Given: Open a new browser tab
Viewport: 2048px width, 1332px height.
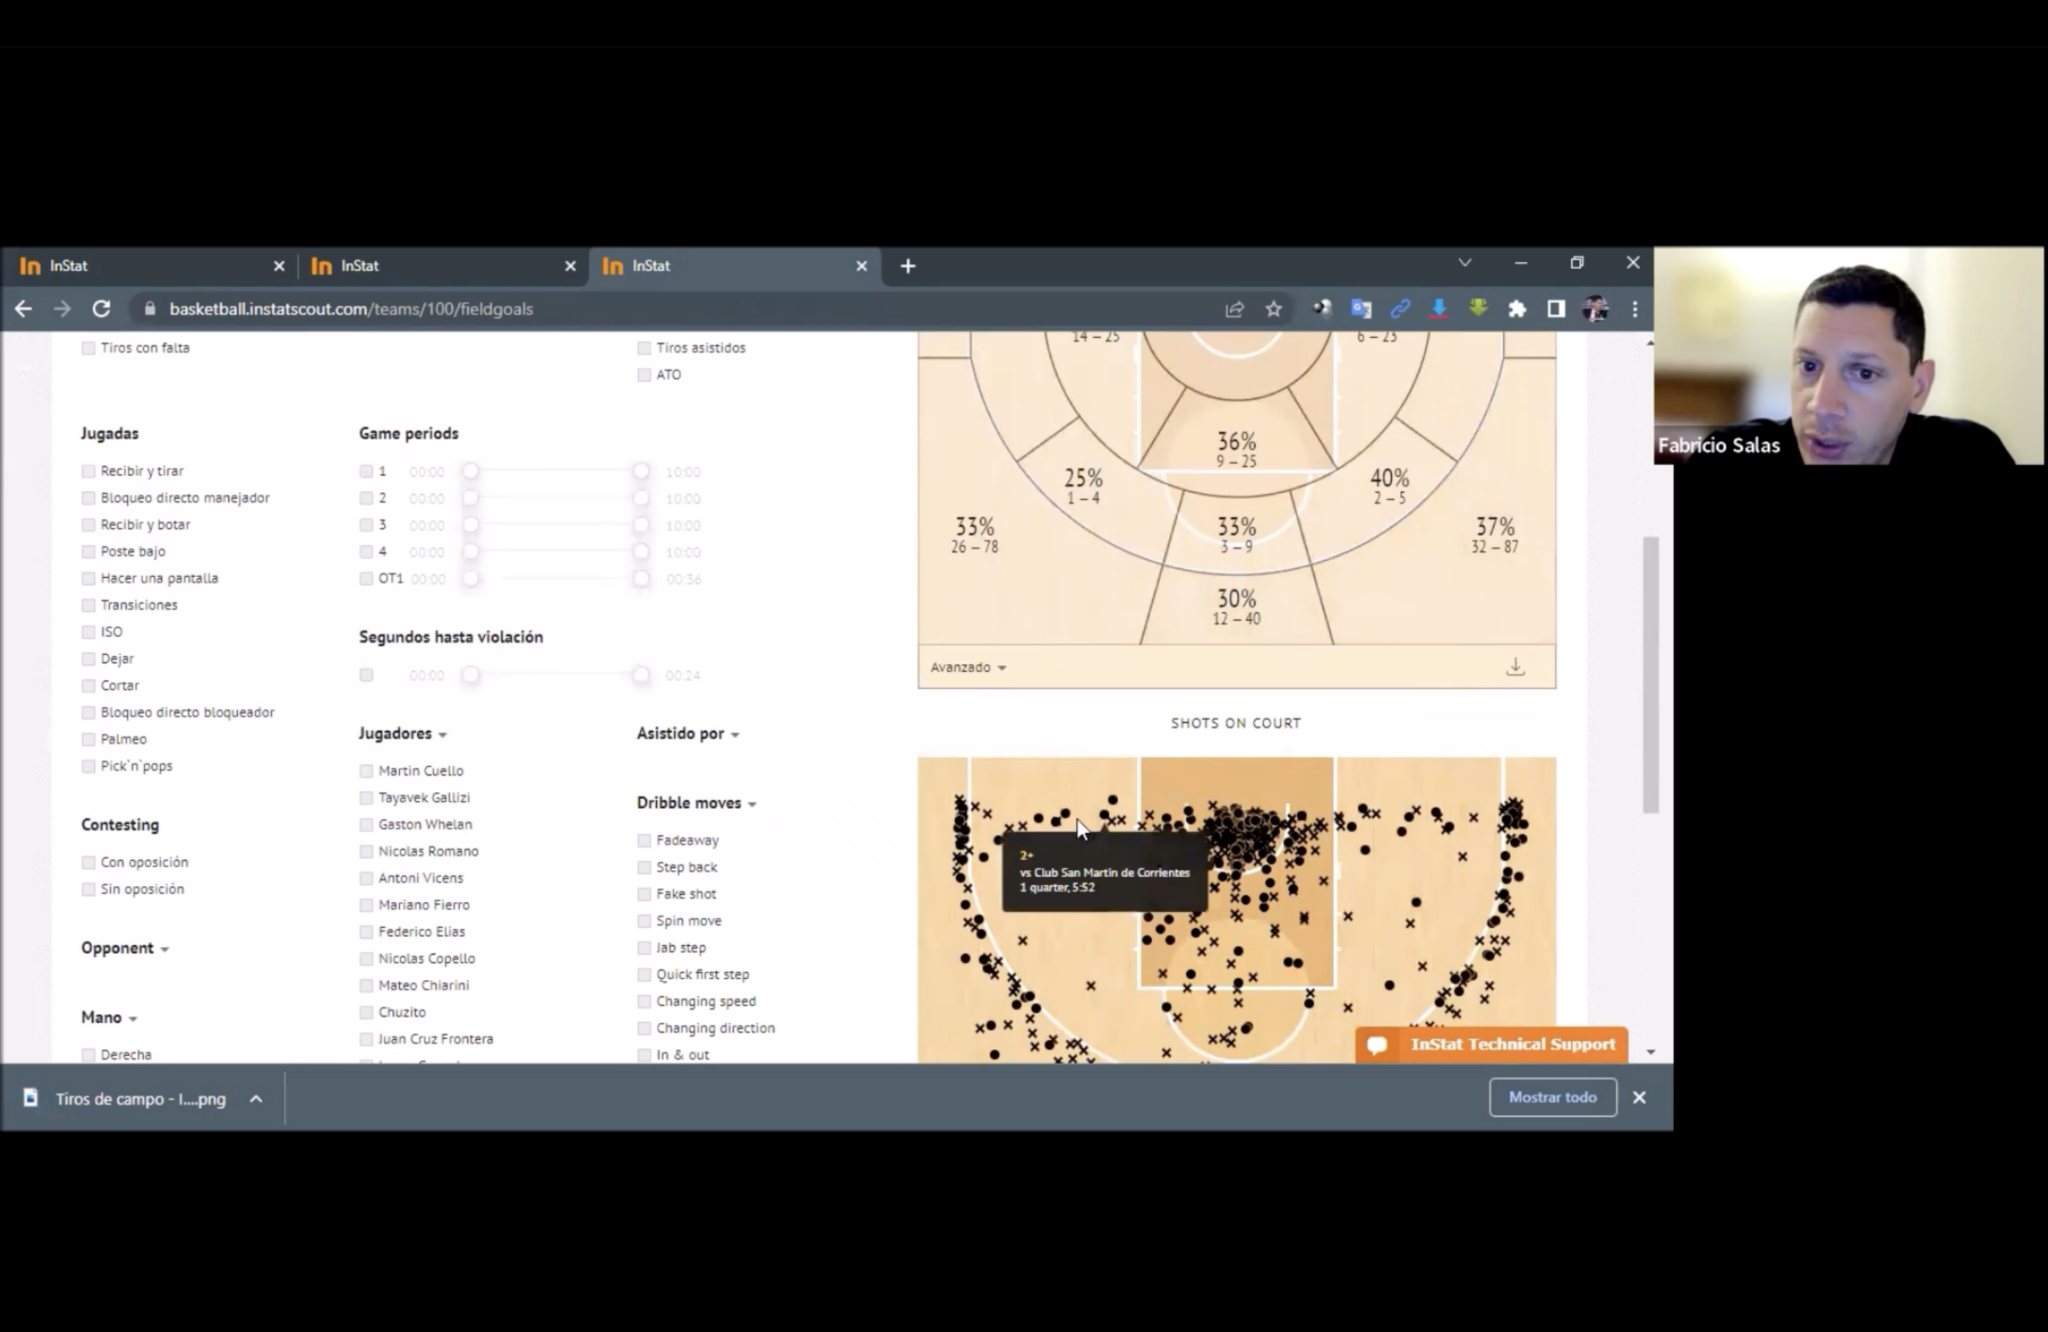Looking at the screenshot, I should click(908, 266).
